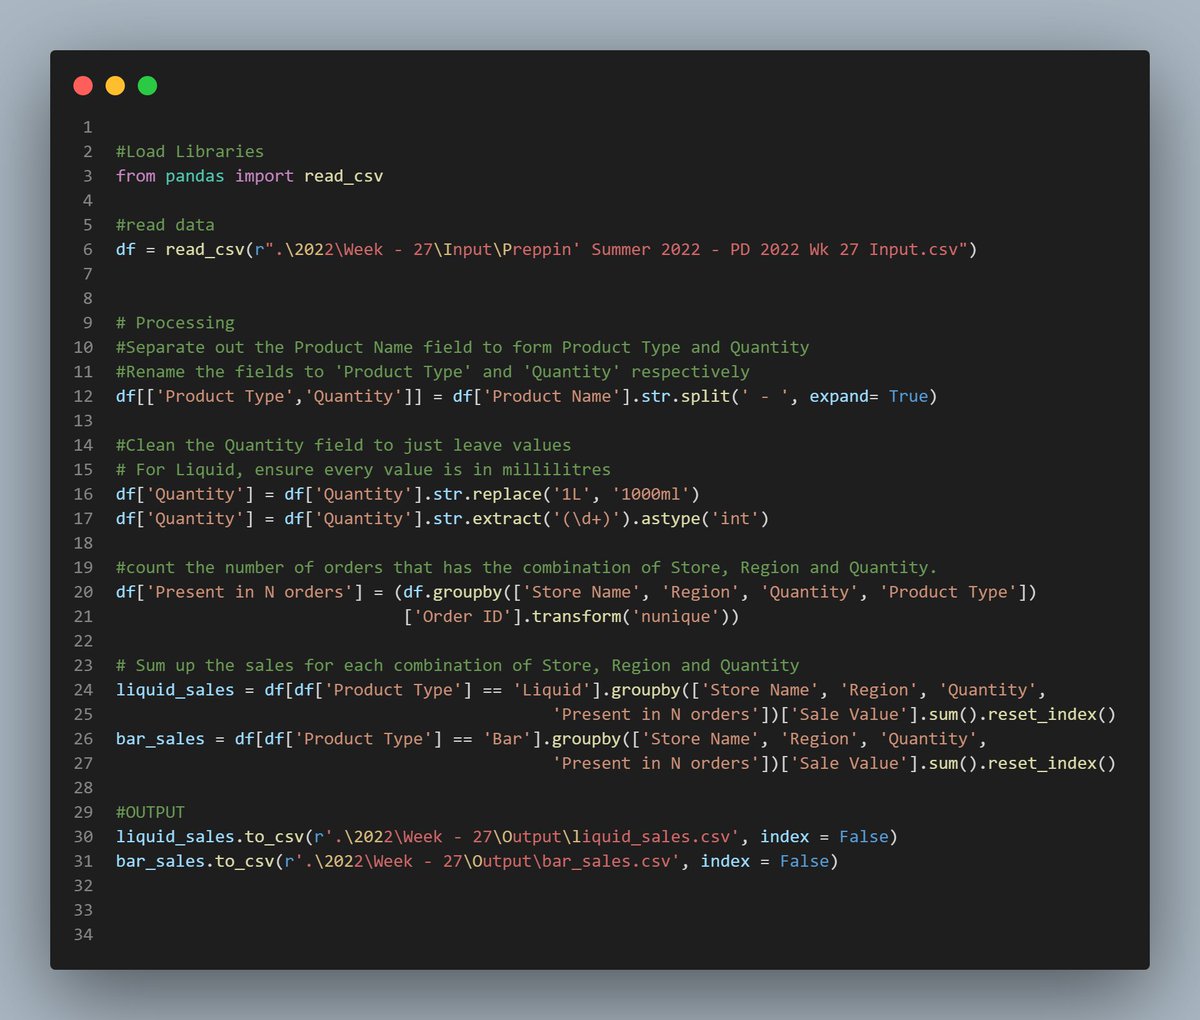Click 'read_csv' in the import line

(x=344, y=176)
